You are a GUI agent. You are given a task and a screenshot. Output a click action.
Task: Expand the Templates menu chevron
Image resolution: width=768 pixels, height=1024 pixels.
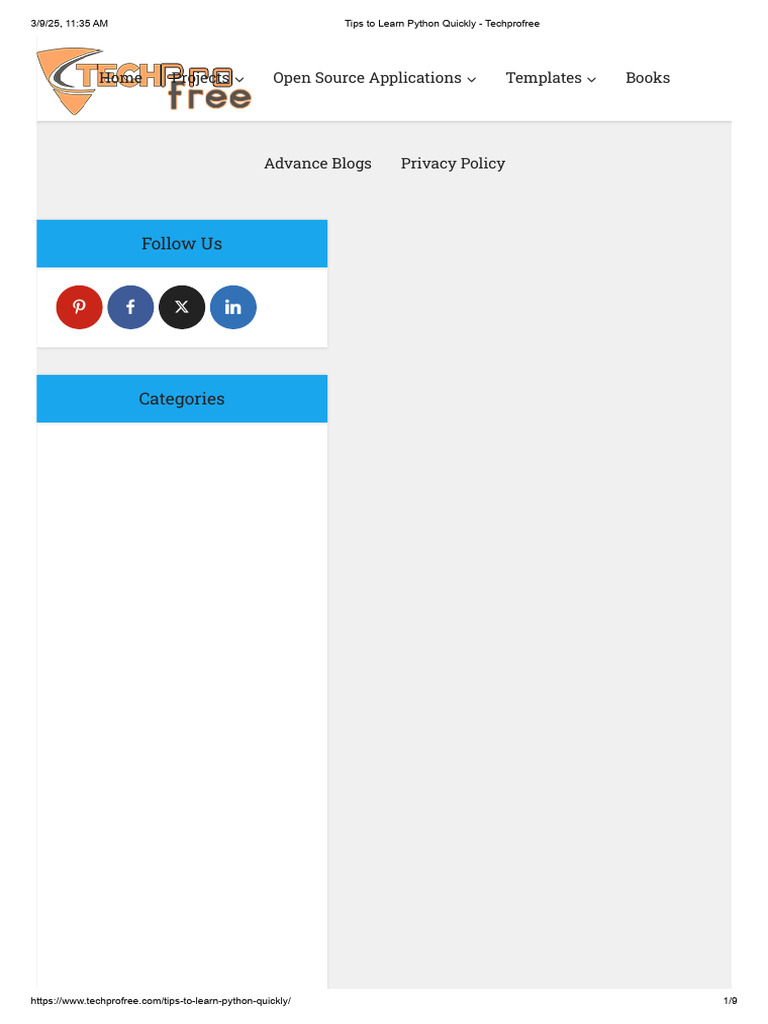coord(592,80)
